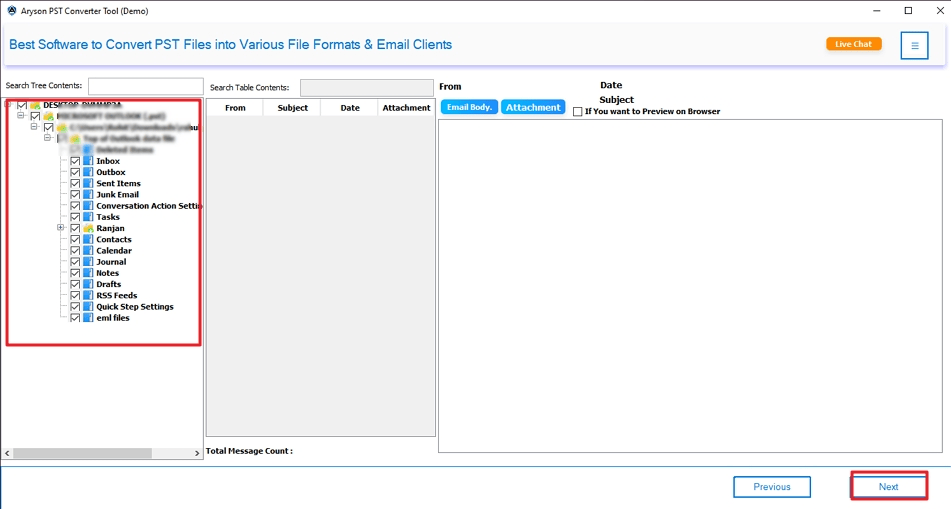
Task: Switch to the Attachment tab
Action: (533, 107)
